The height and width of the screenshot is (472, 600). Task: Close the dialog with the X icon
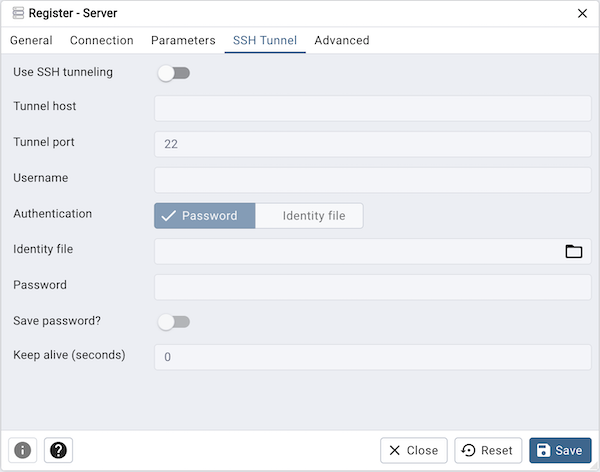(x=582, y=13)
